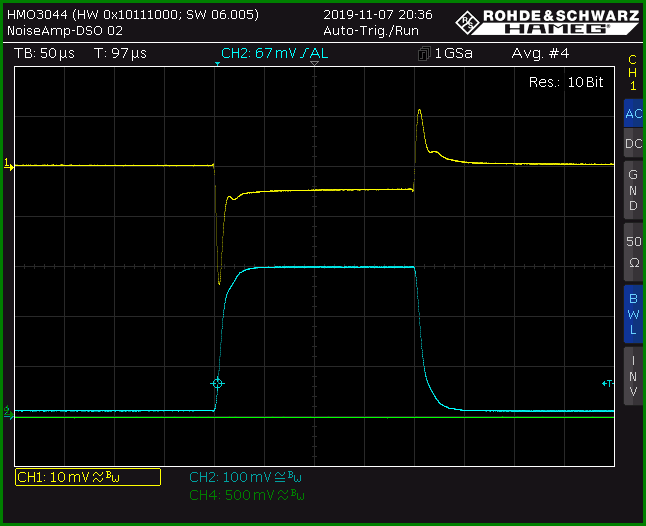Select the CH1 10 mV channel label
This screenshot has height=526, width=646.
pyautogui.click(x=88, y=477)
